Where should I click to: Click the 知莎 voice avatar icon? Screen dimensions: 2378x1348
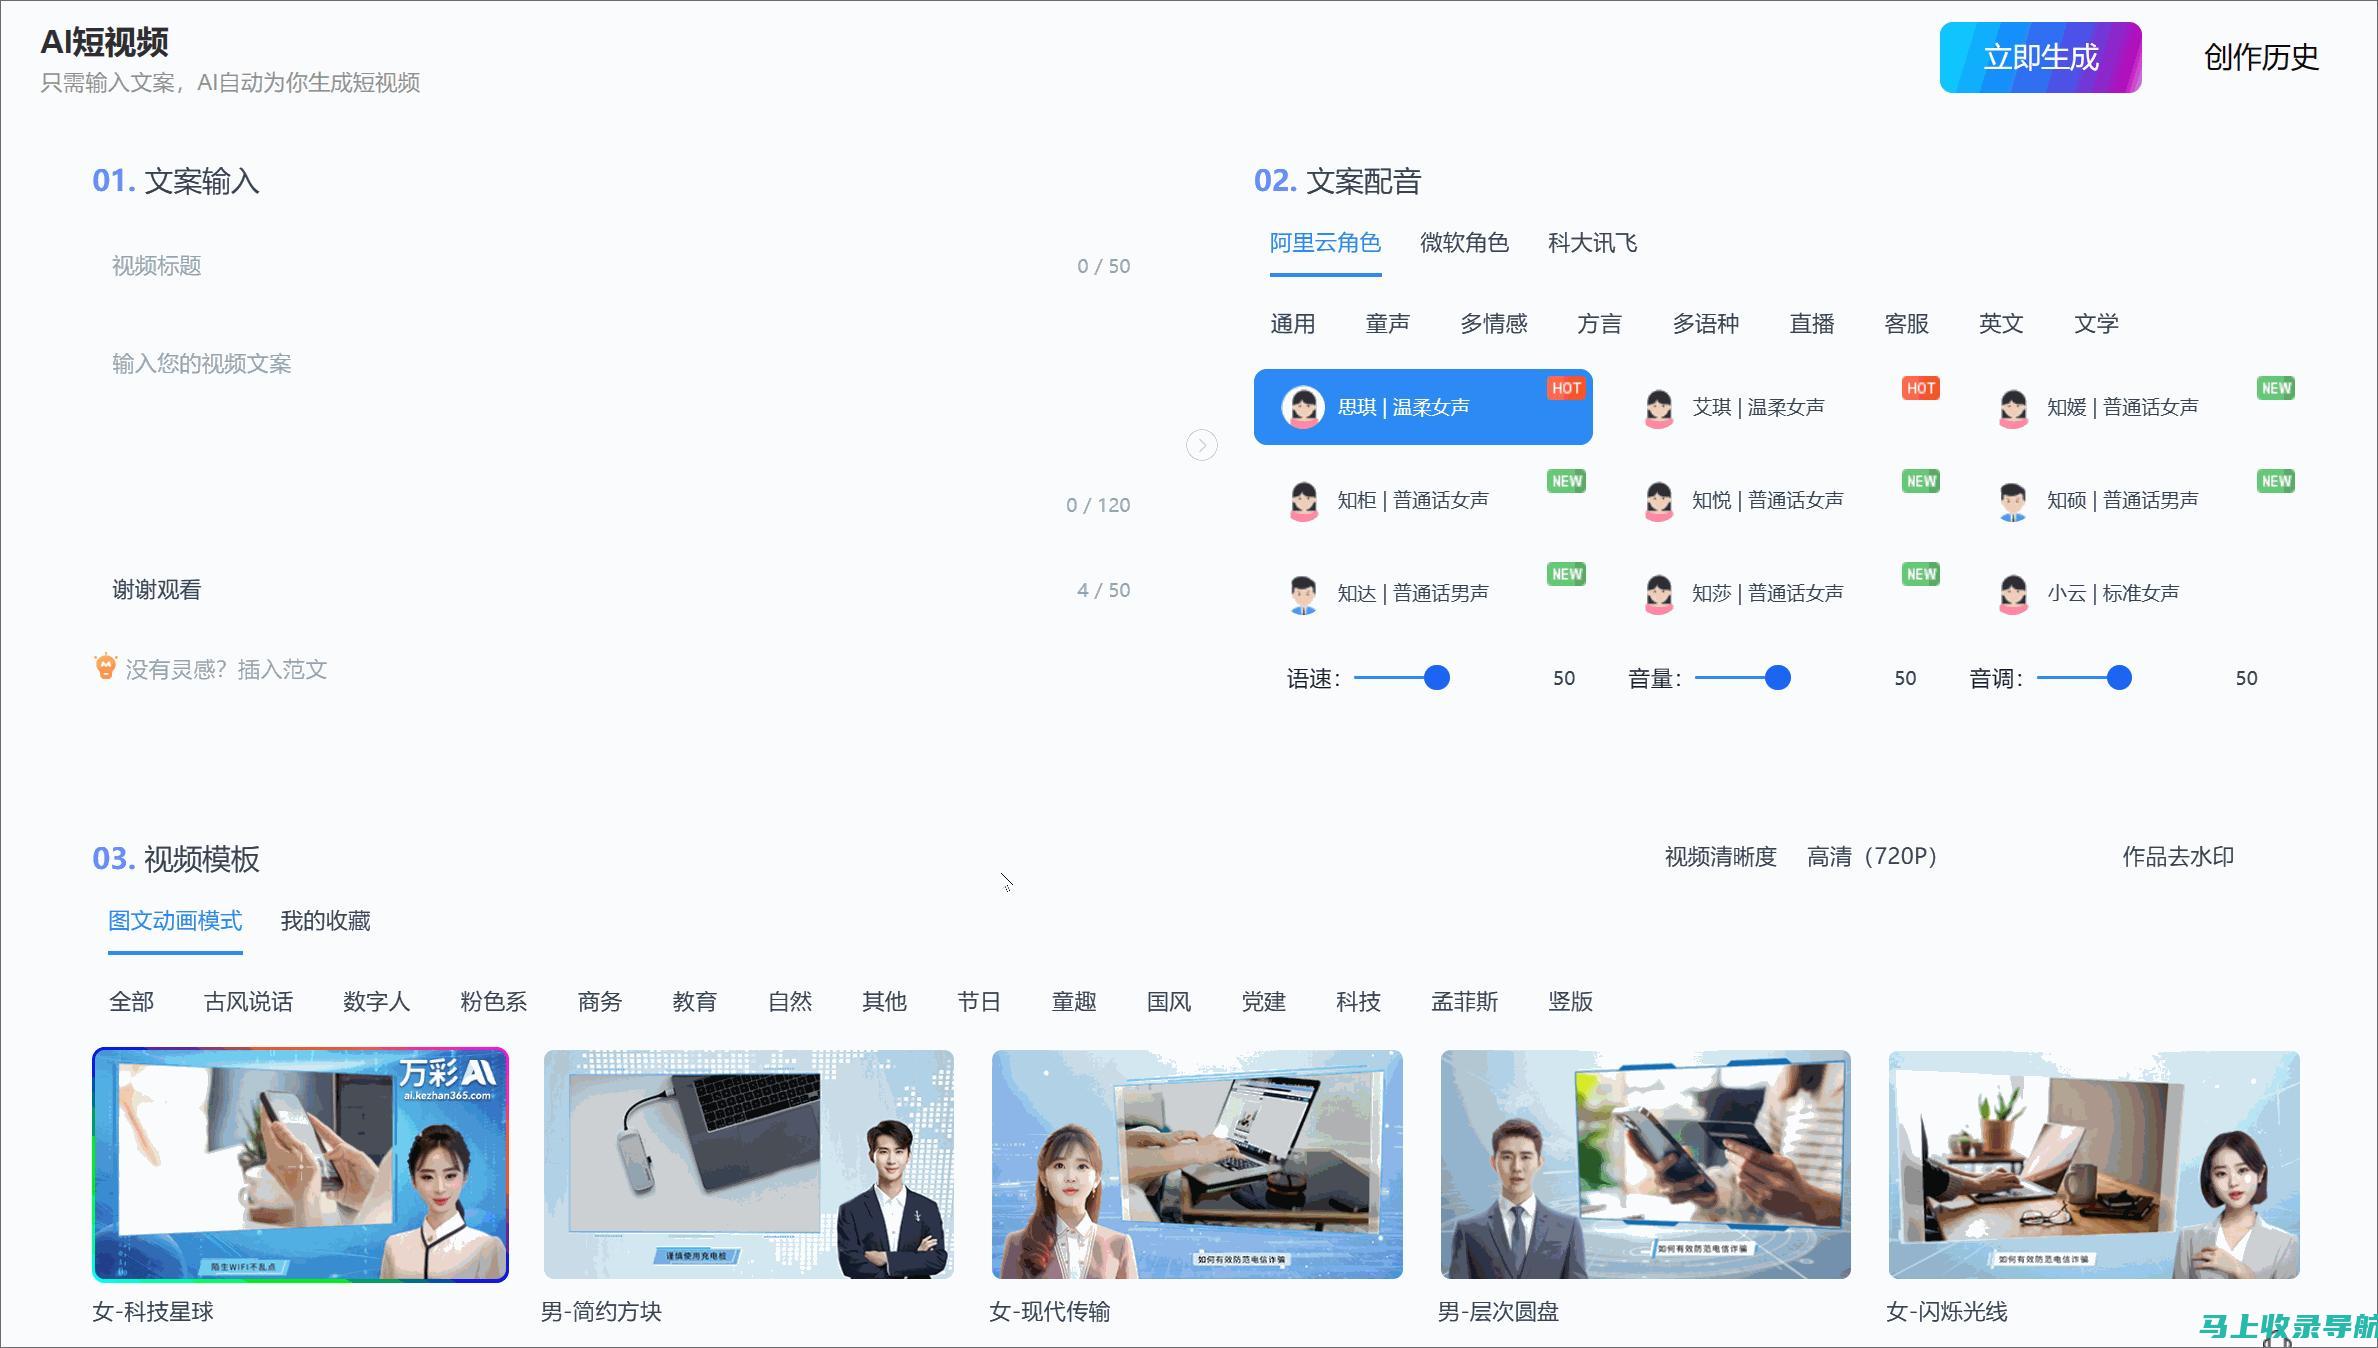pyautogui.click(x=1659, y=594)
